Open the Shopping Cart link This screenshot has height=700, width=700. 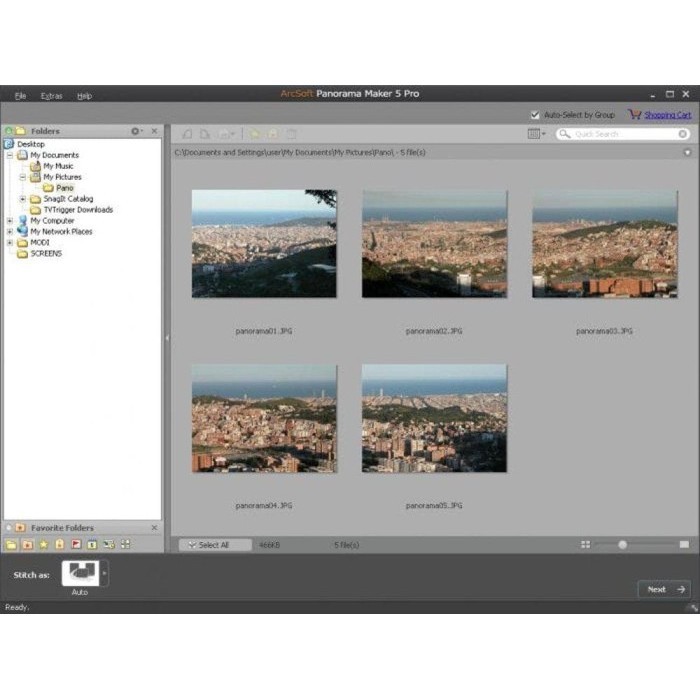(667, 115)
